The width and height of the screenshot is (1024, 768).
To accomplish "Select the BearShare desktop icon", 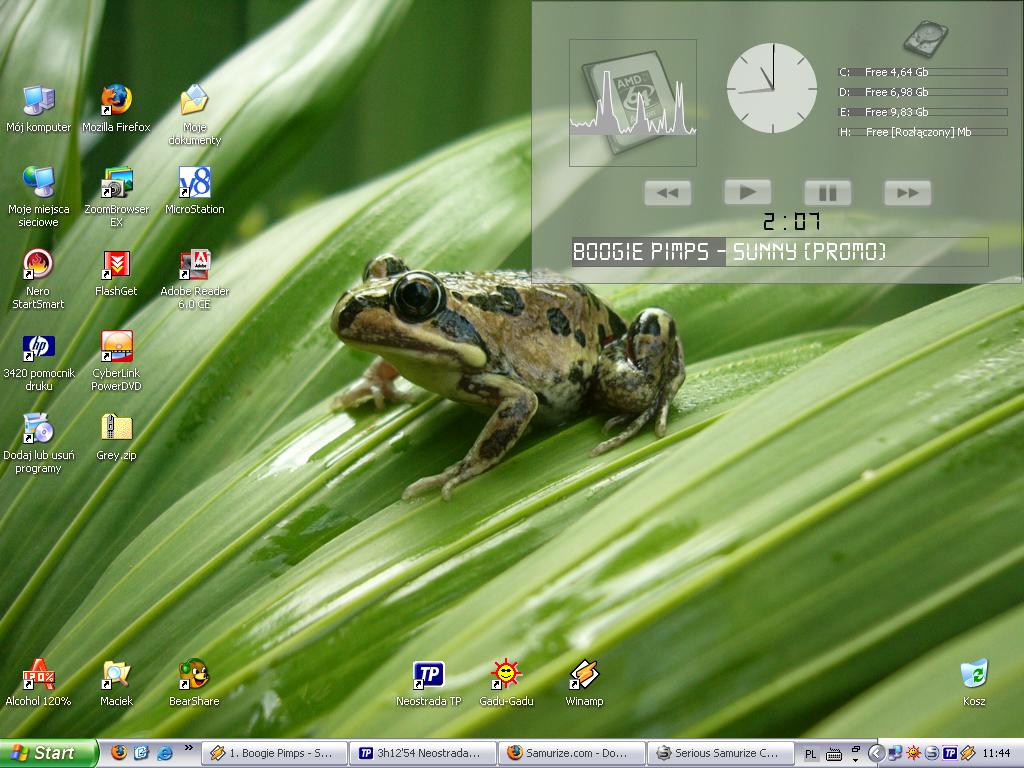I will coord(194,675).
